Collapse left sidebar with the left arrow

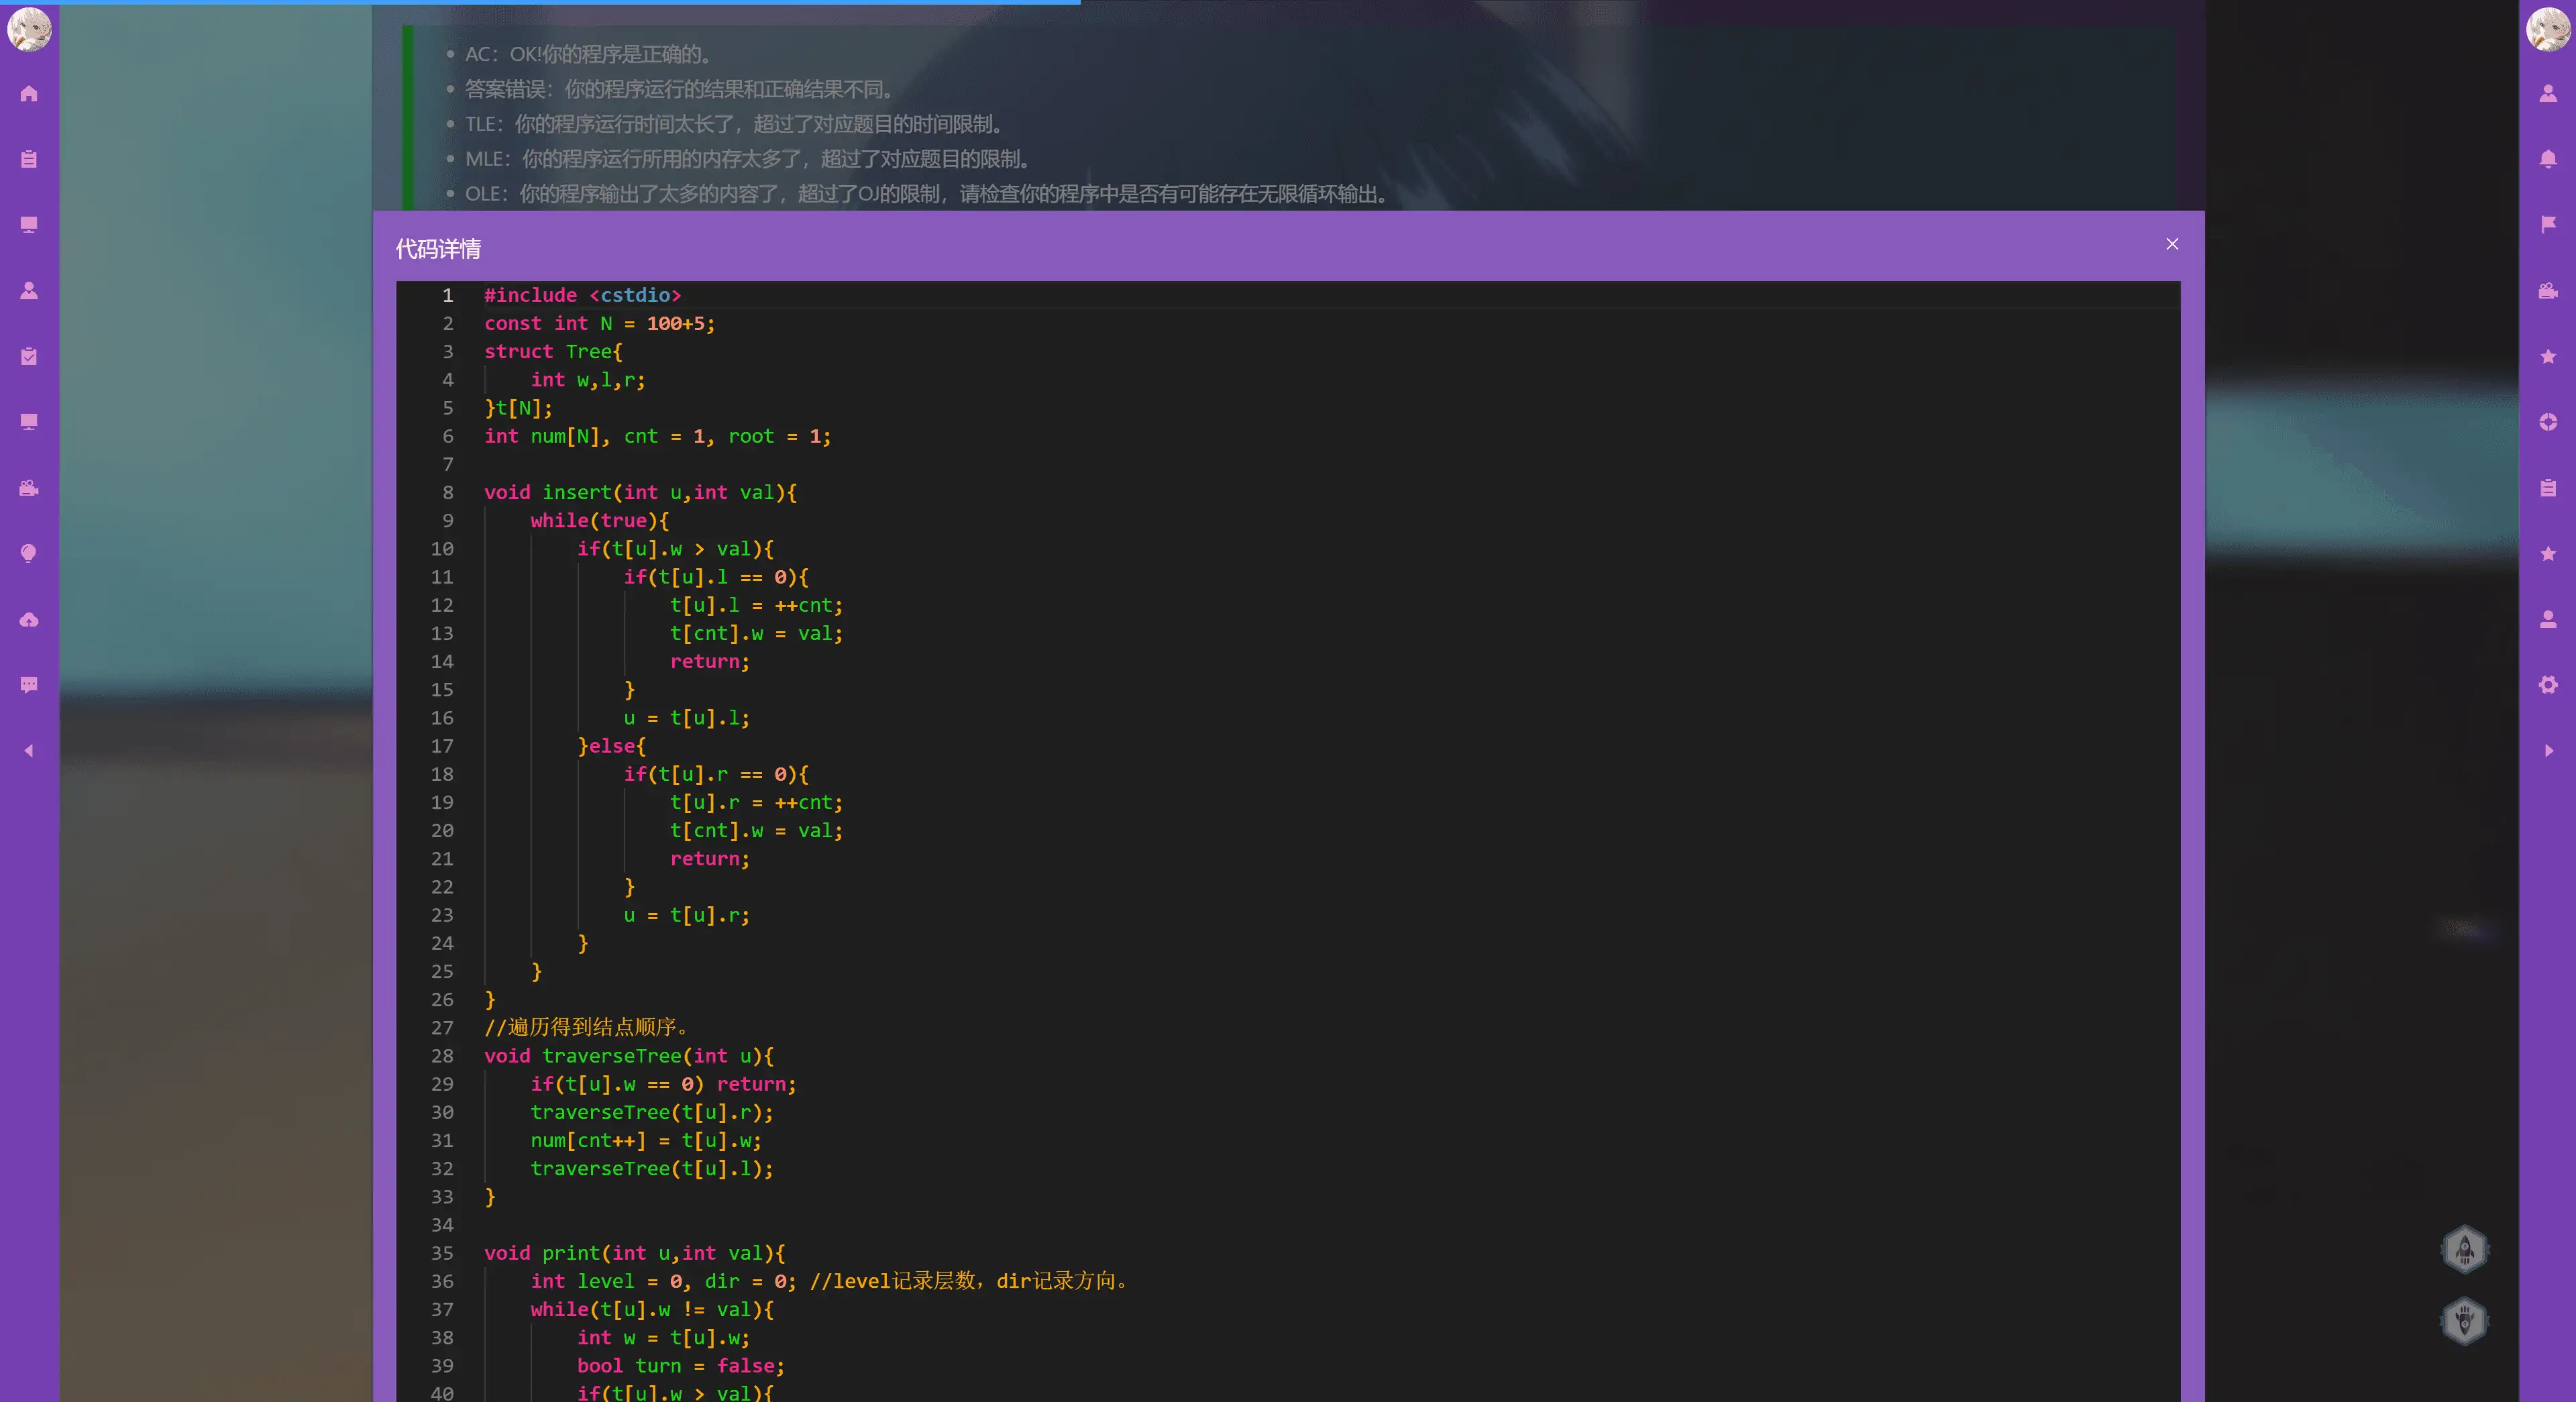point(29,751)
